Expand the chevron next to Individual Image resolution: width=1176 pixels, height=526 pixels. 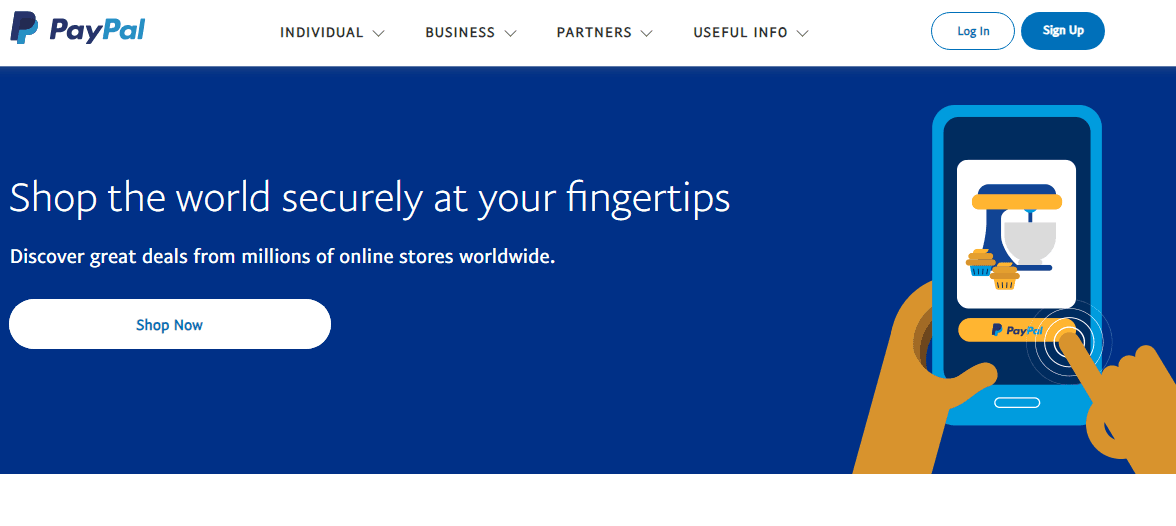[x=378, y=33]
